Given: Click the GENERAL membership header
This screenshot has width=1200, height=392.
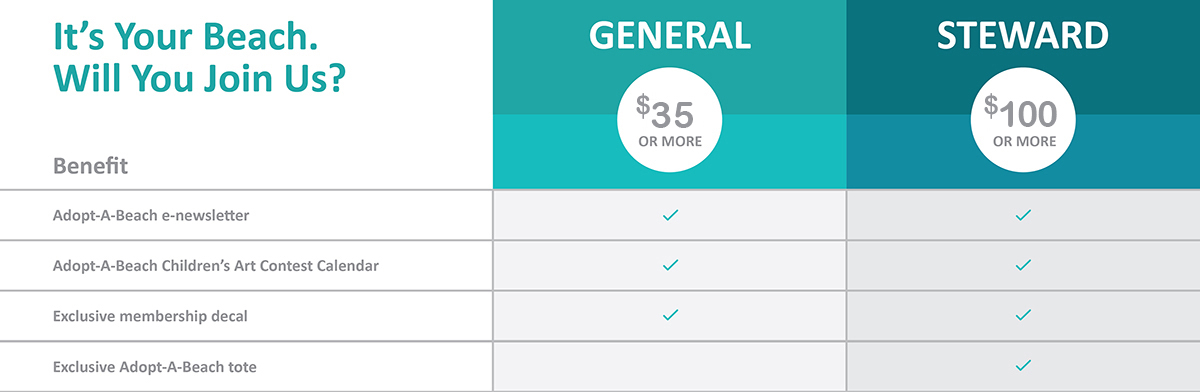Looking at the screenshot, I should point(670,36).
